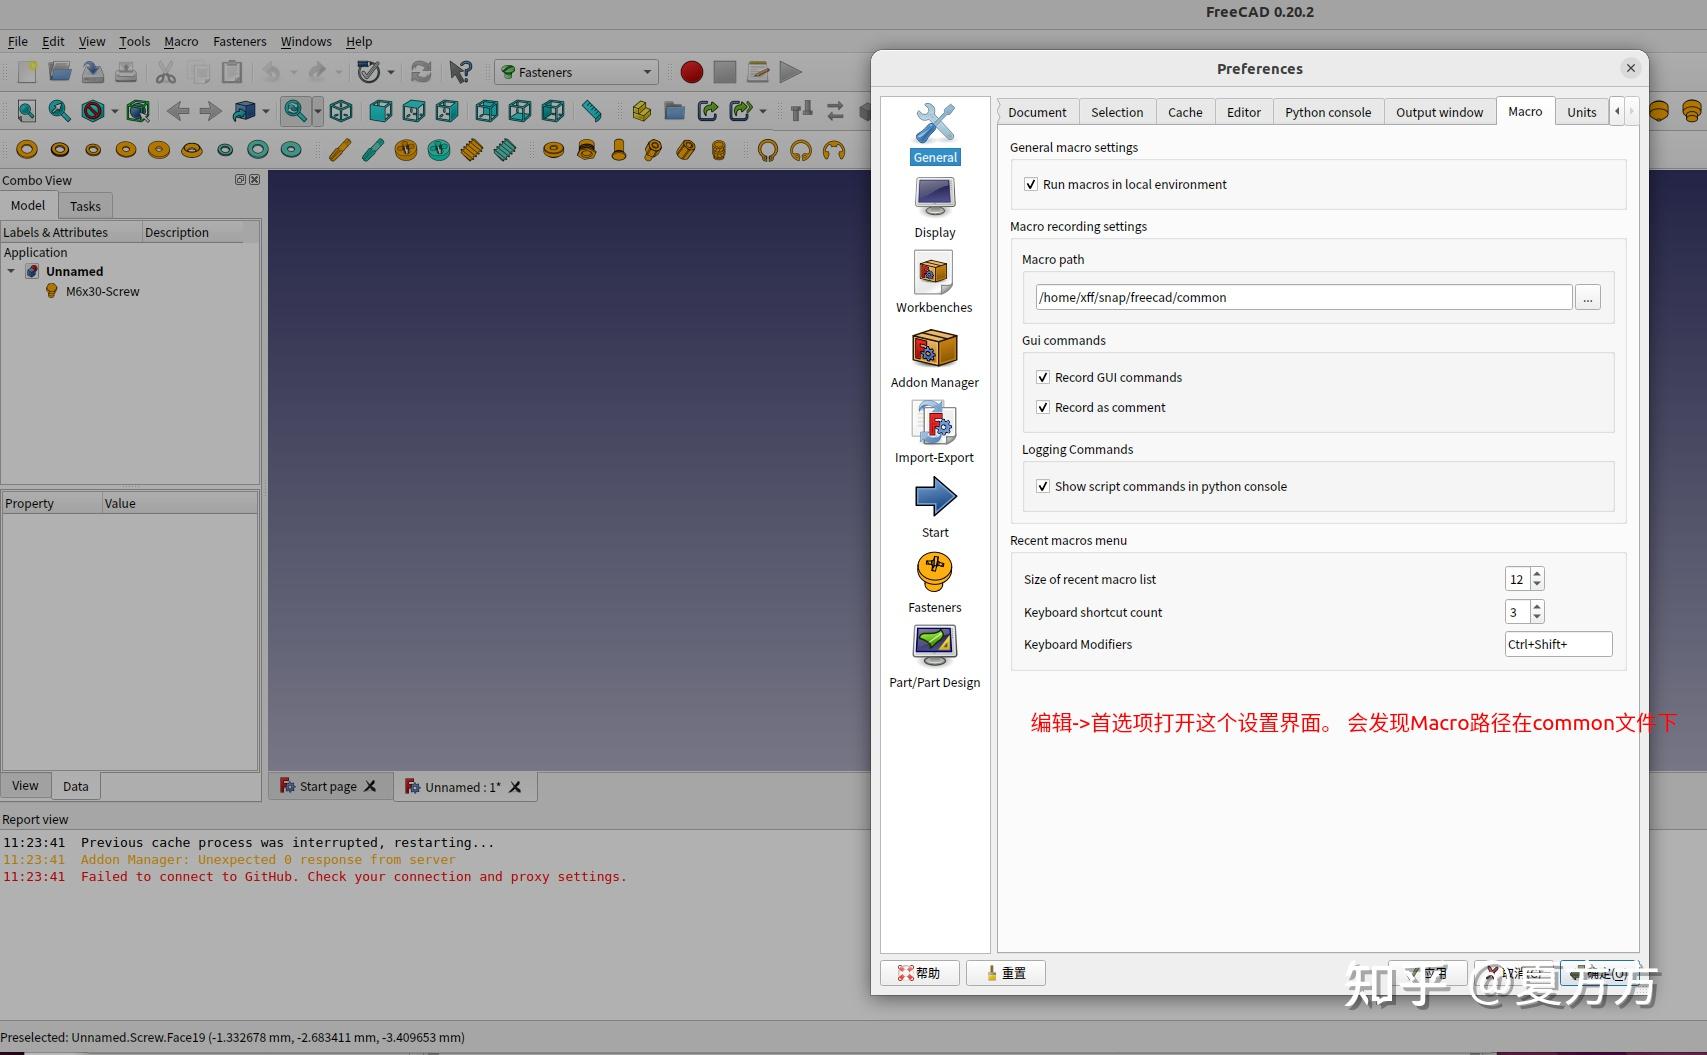Open the Macros dialog notepad icon

tap(758, 72)
